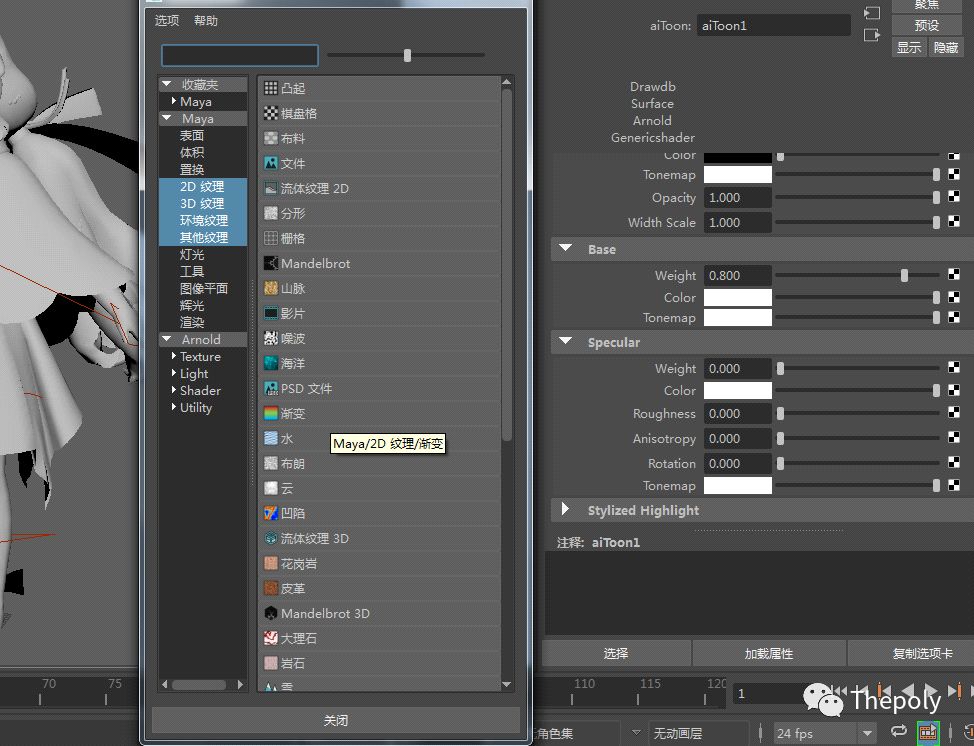Click the 预设 presets button
This screenshot has width=974, height=746.
click(926, 25)
